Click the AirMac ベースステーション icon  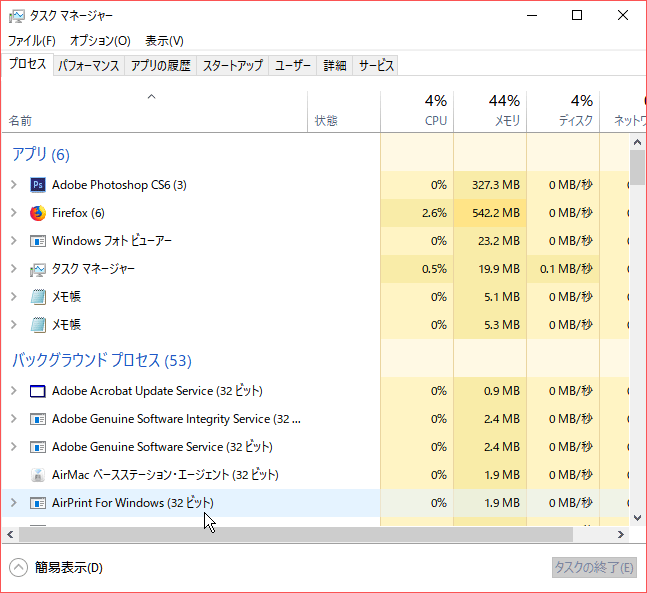(38, 475)
